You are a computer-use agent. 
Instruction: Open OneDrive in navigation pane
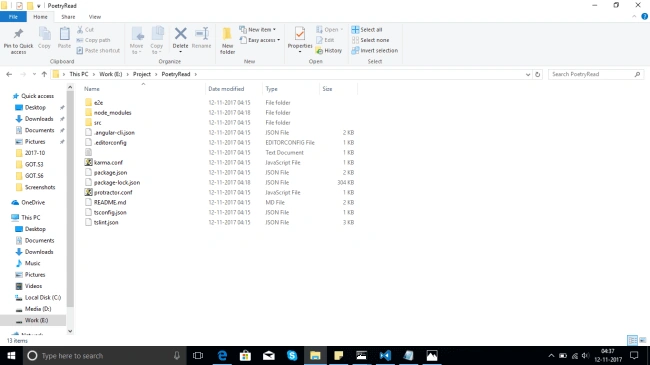pos(33,202)
